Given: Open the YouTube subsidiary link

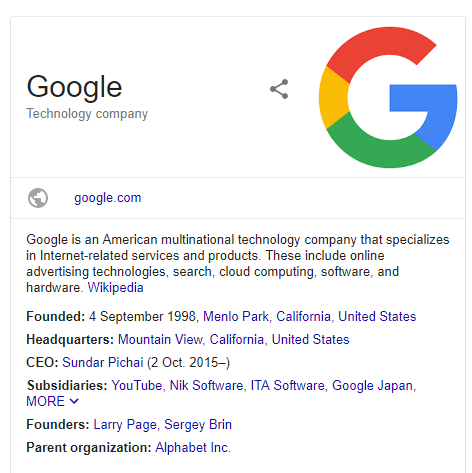Looking at the screenshot, I should [x=137, y=385].
